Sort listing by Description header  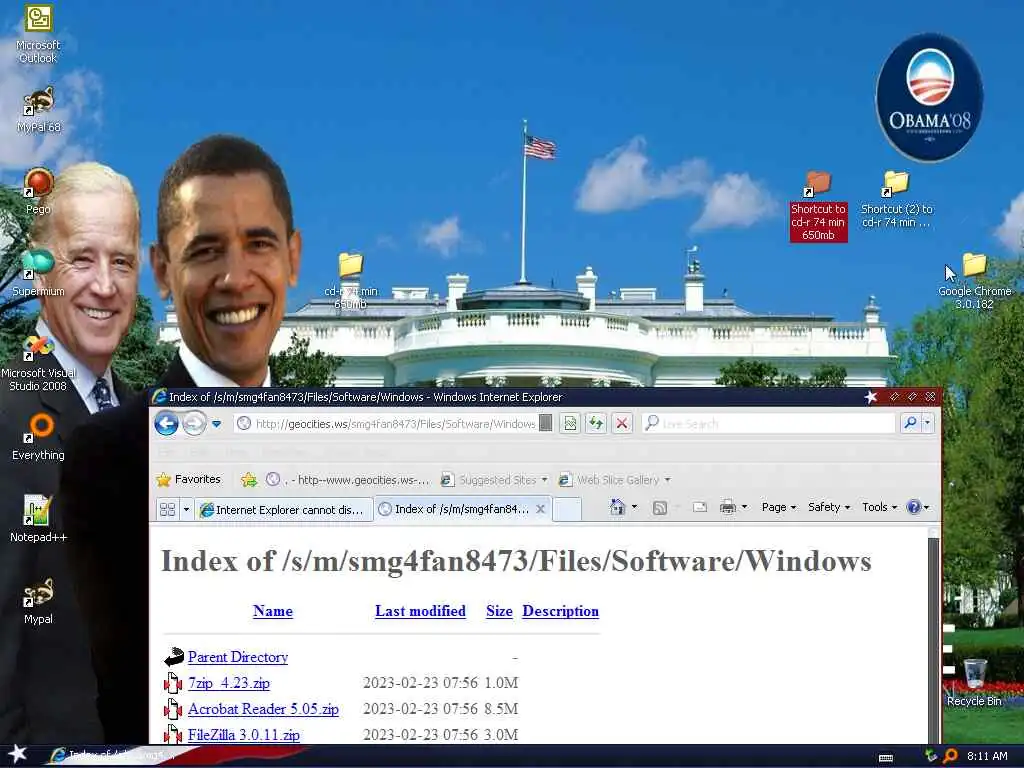(x=560, y=611)
